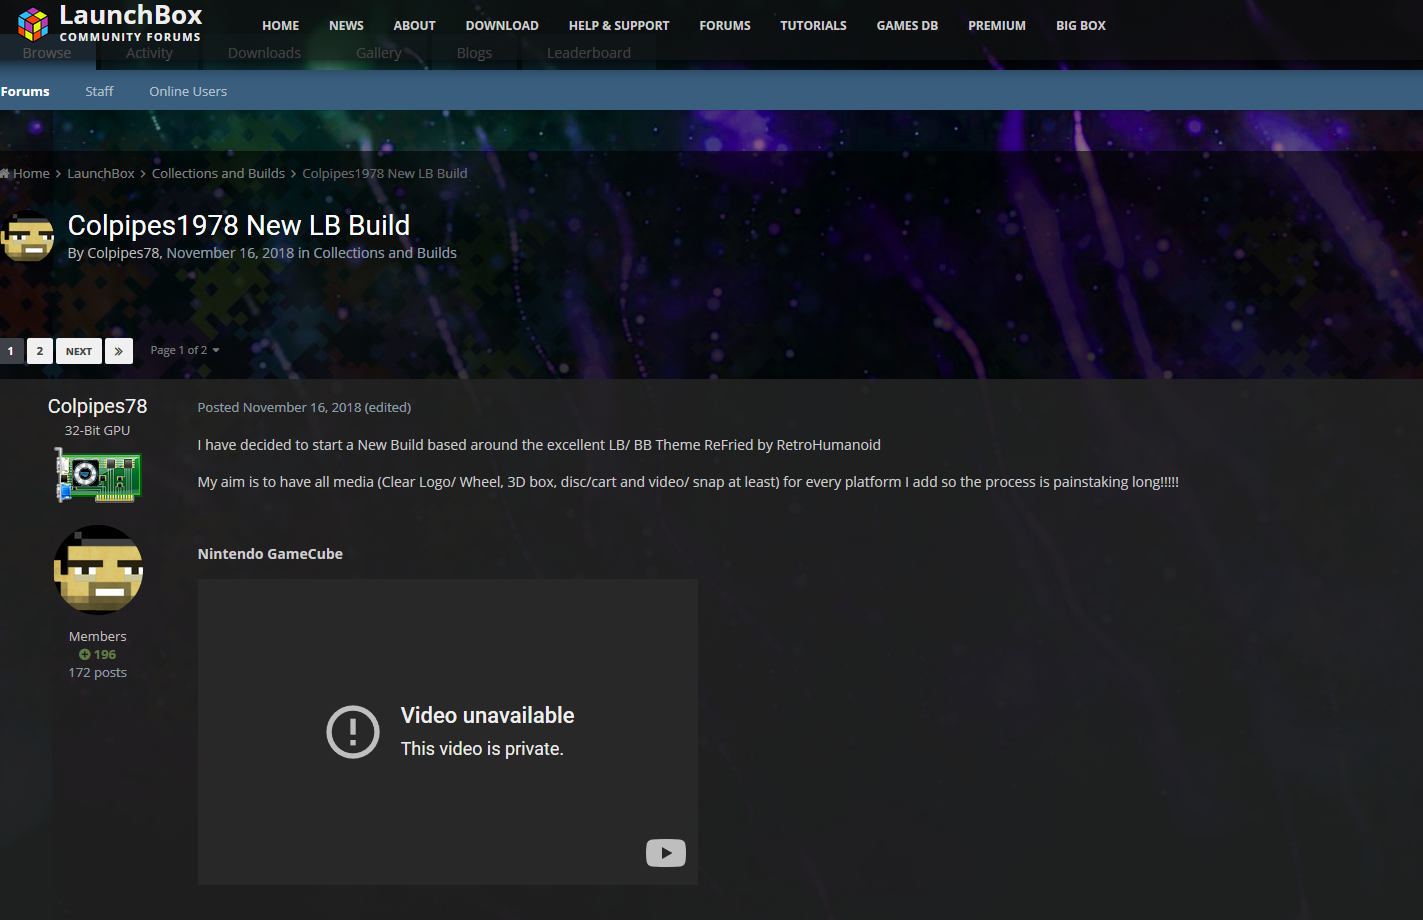
Task: Click the unavailable video exclamation icon
Action: (x=353, y=732)
